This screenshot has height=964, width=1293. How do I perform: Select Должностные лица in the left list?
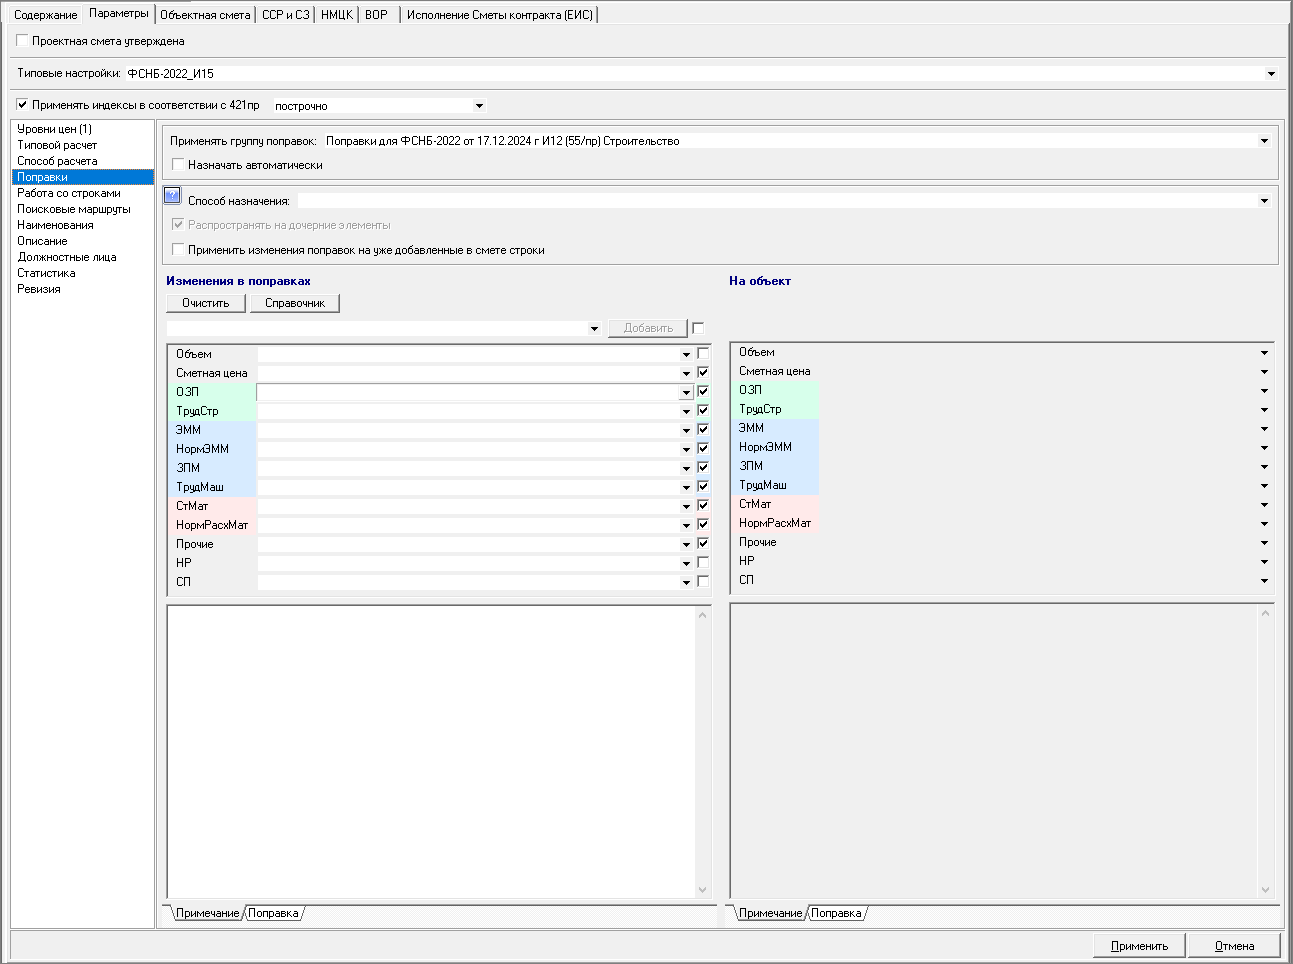67,257
